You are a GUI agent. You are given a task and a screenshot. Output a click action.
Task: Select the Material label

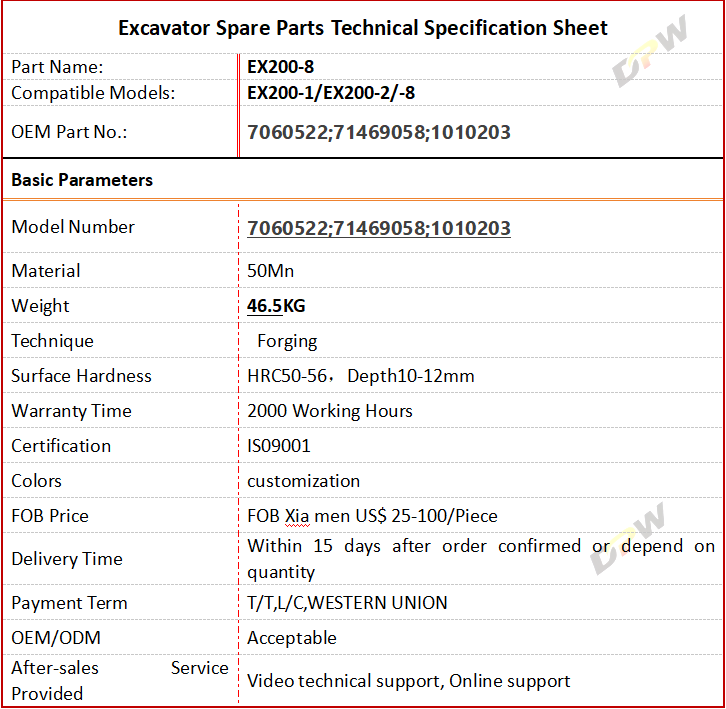pos(46,271)
